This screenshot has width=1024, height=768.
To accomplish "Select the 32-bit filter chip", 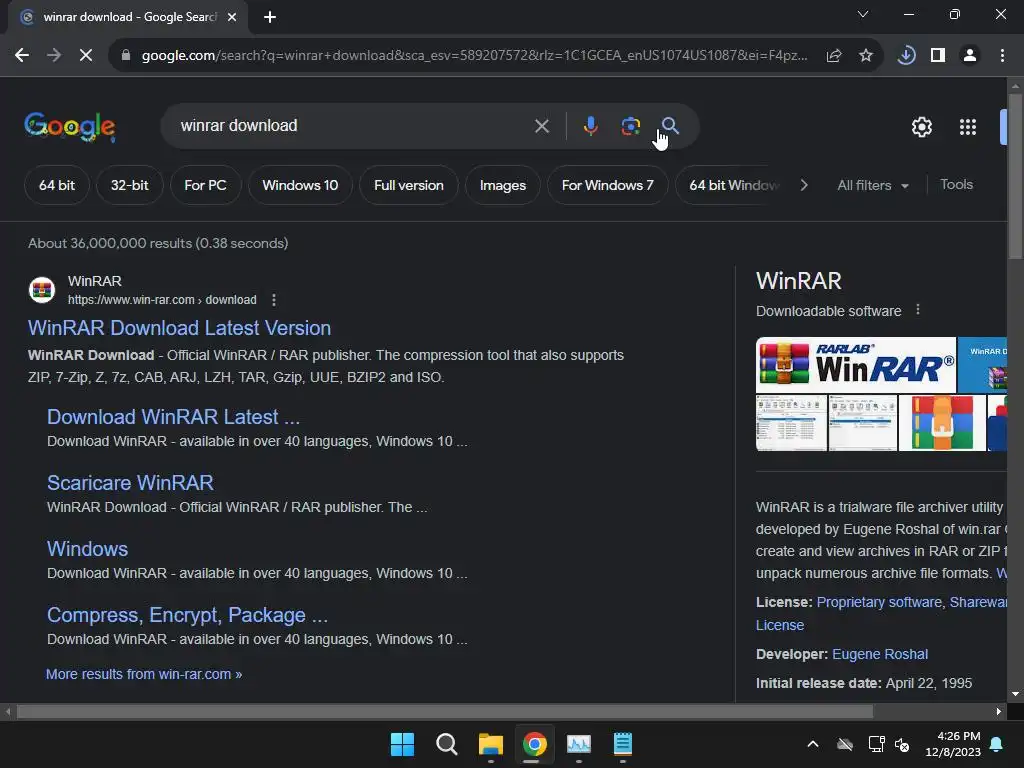I will click(x=129, y=185).
